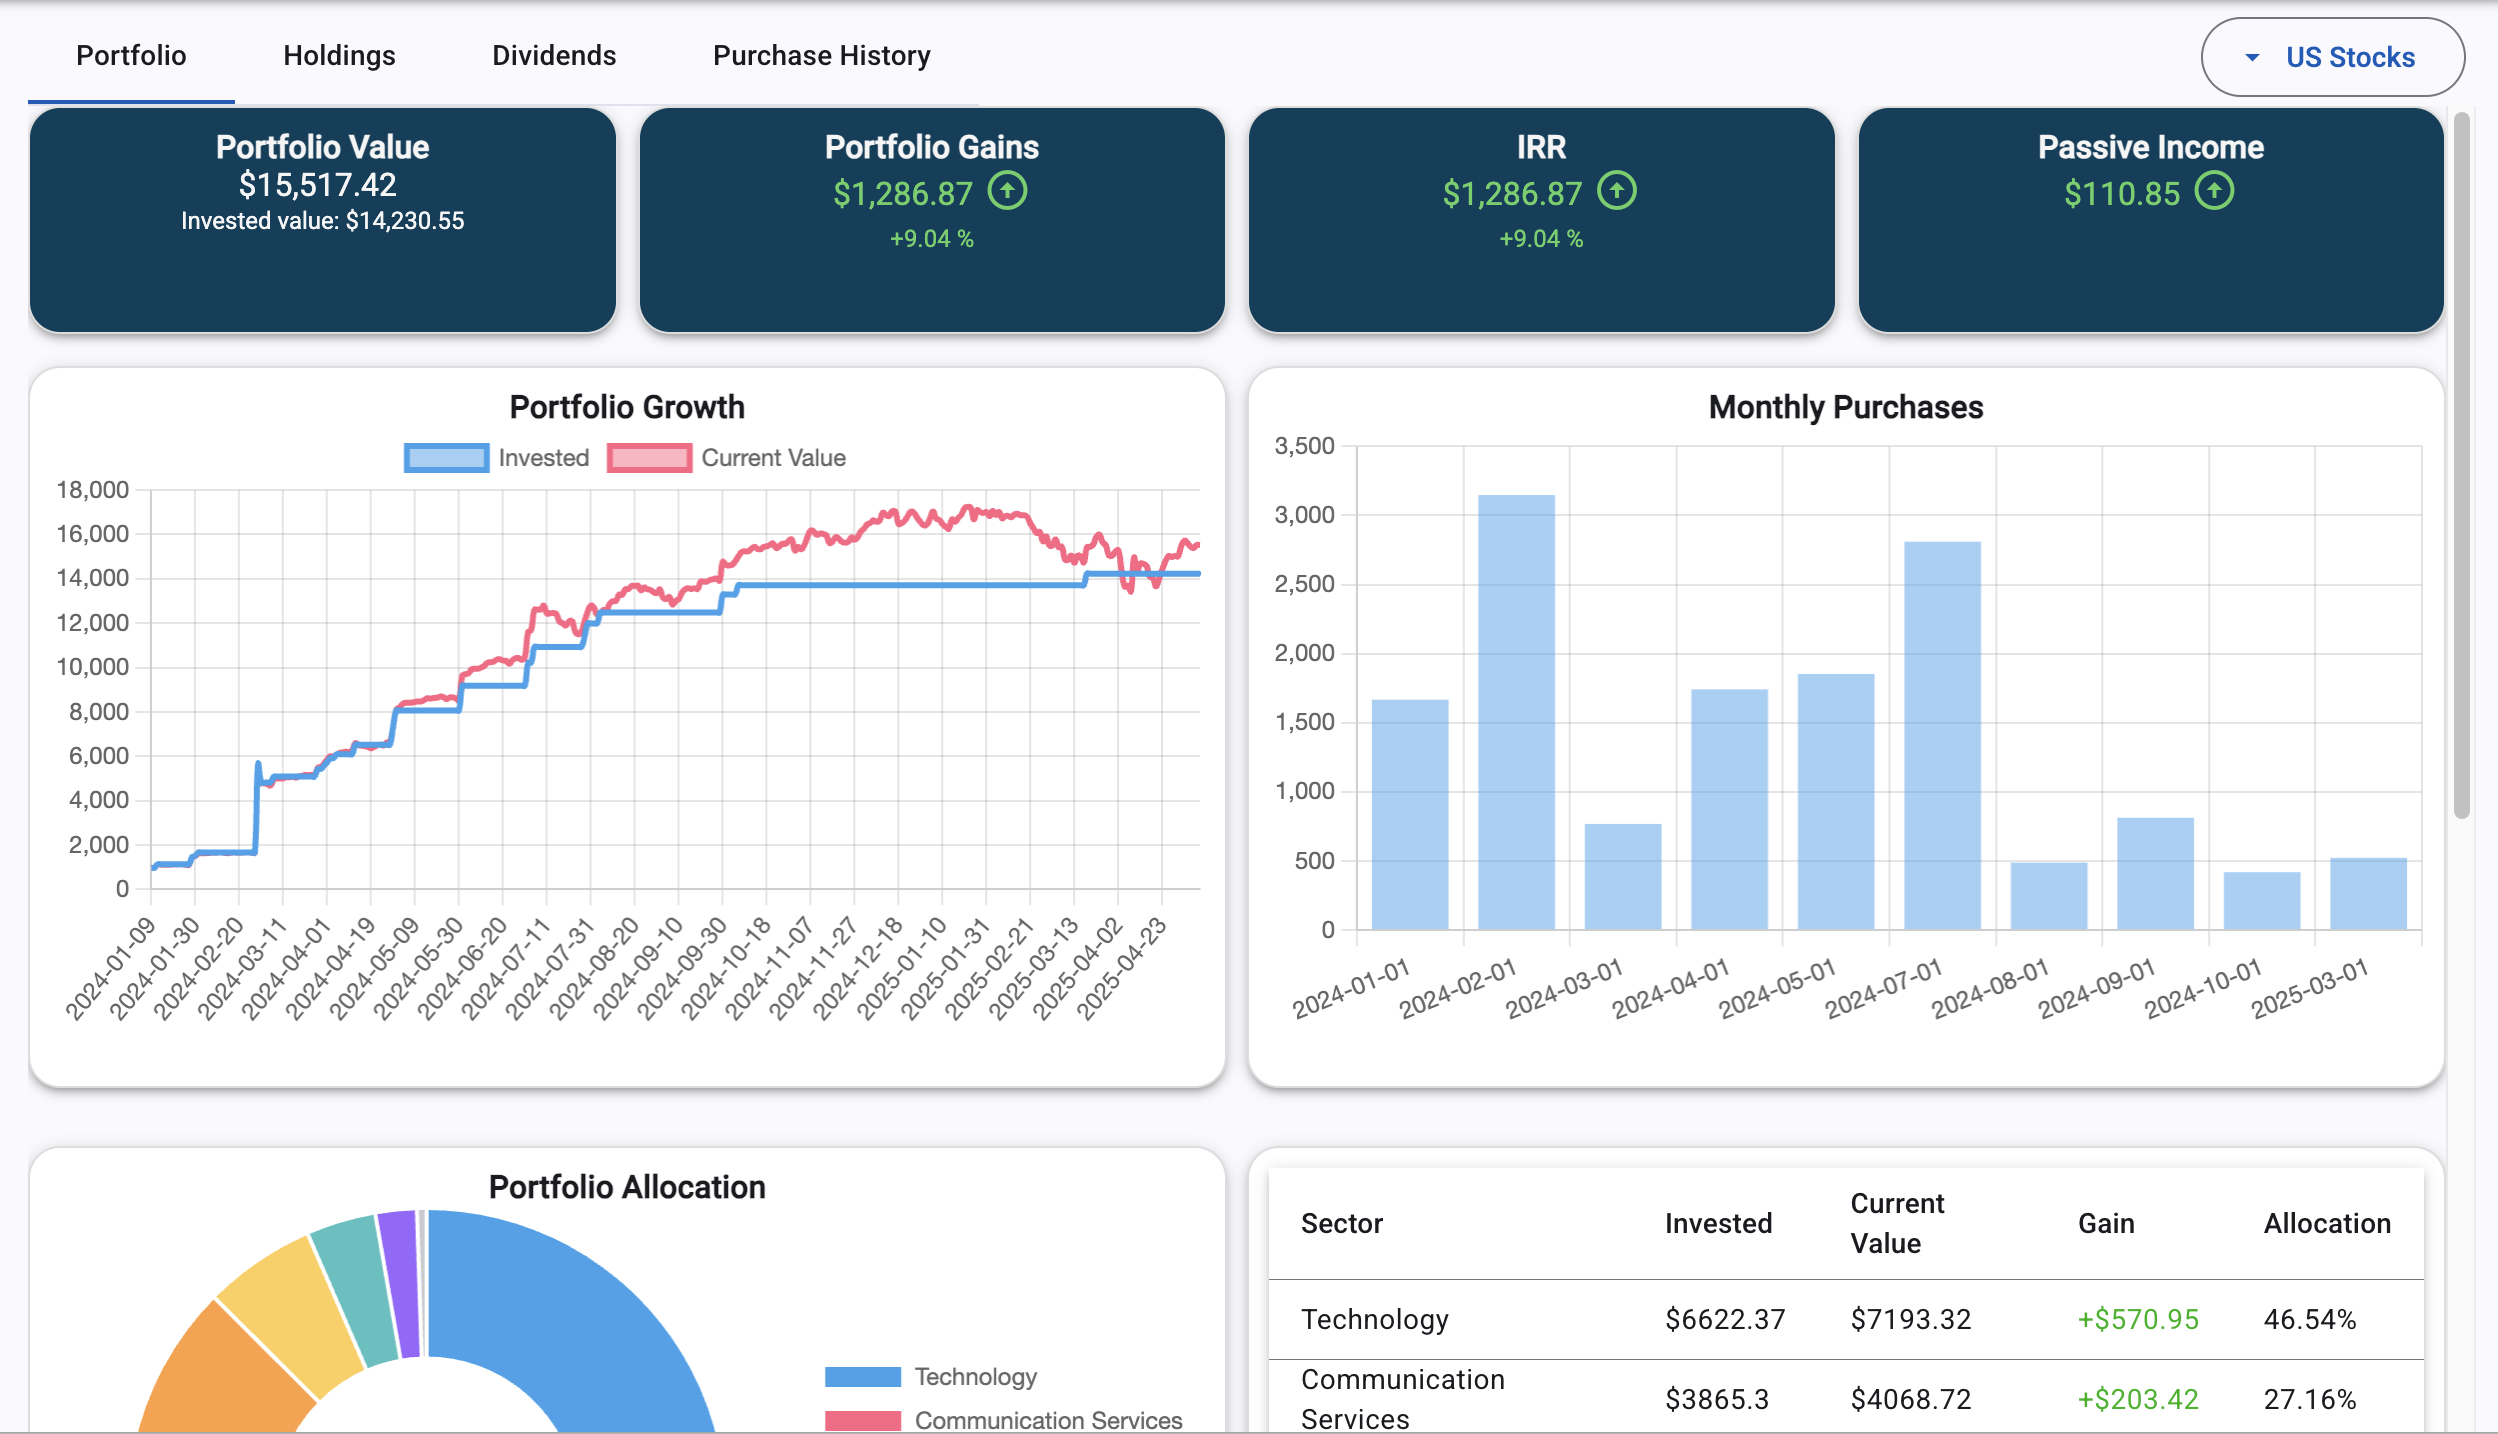Click the purple slice of allocation donut

[403, 1284]
